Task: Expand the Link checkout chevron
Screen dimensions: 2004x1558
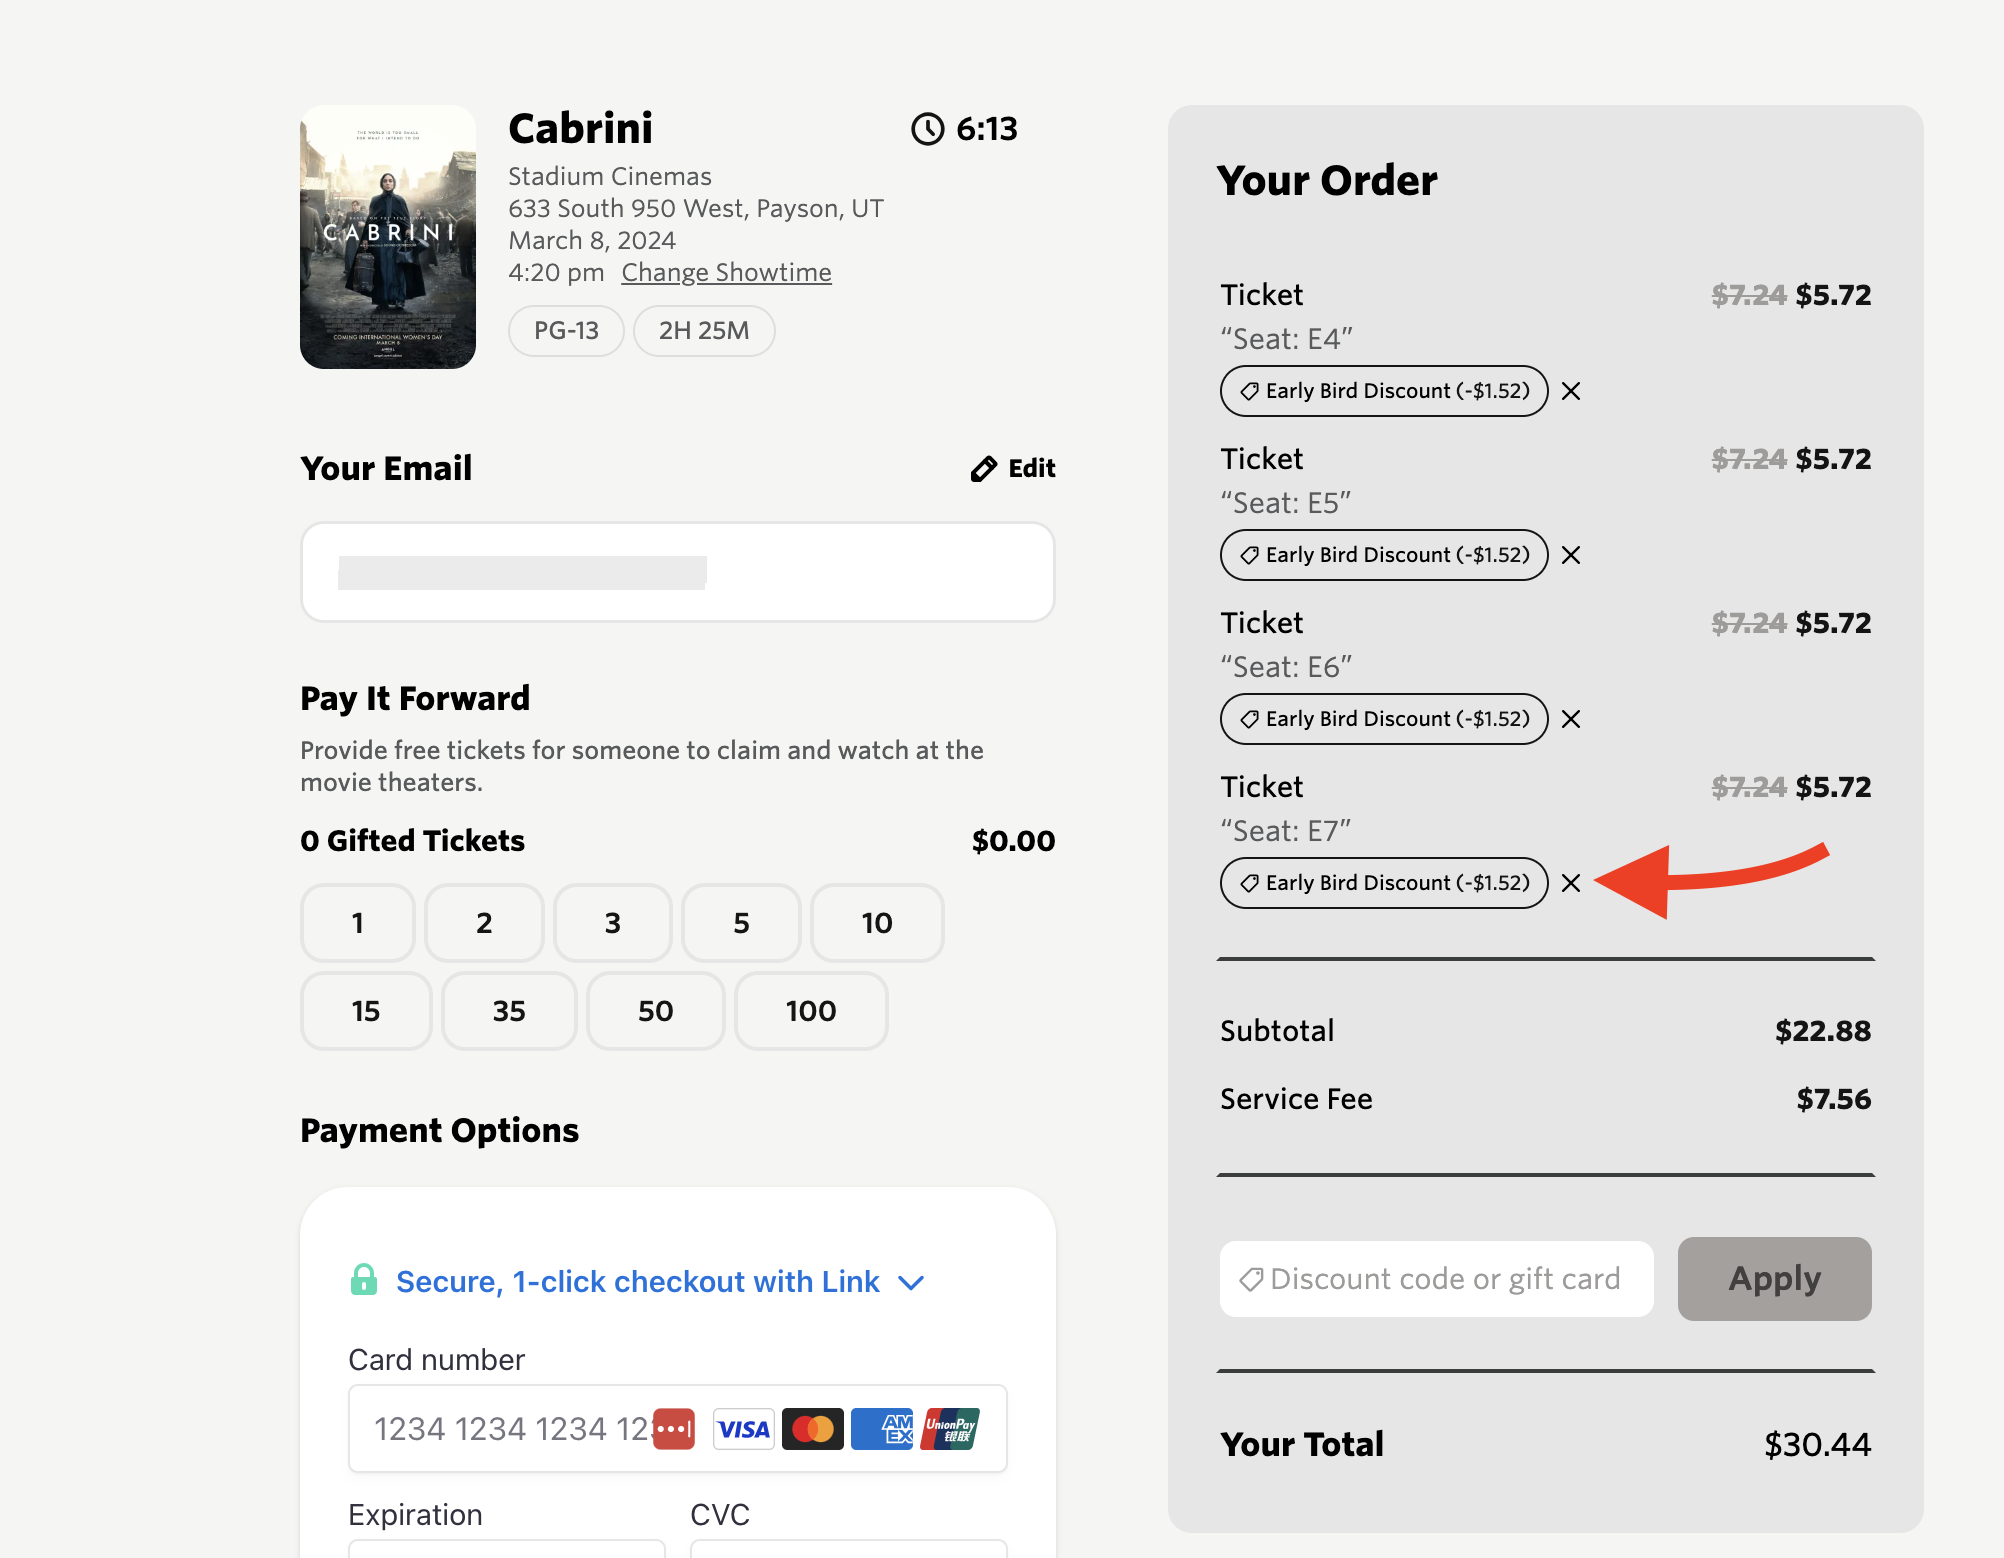Action: point(911,1282)
